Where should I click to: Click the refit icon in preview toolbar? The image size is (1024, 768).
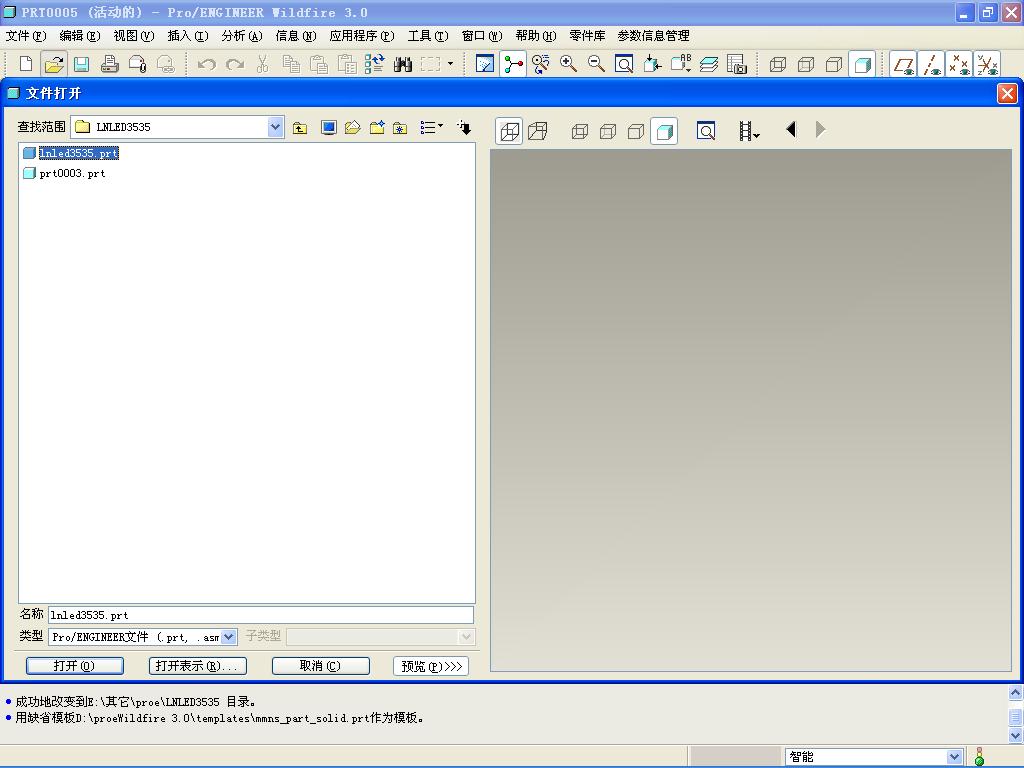coord(706,131)
